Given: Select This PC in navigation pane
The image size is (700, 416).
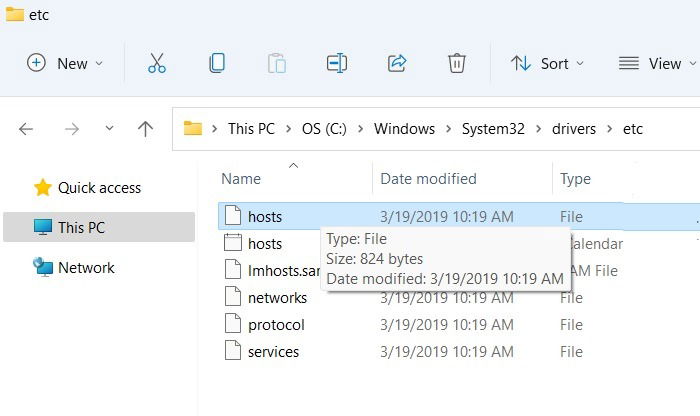Looking at the screenshot, I should click(81, 227).
